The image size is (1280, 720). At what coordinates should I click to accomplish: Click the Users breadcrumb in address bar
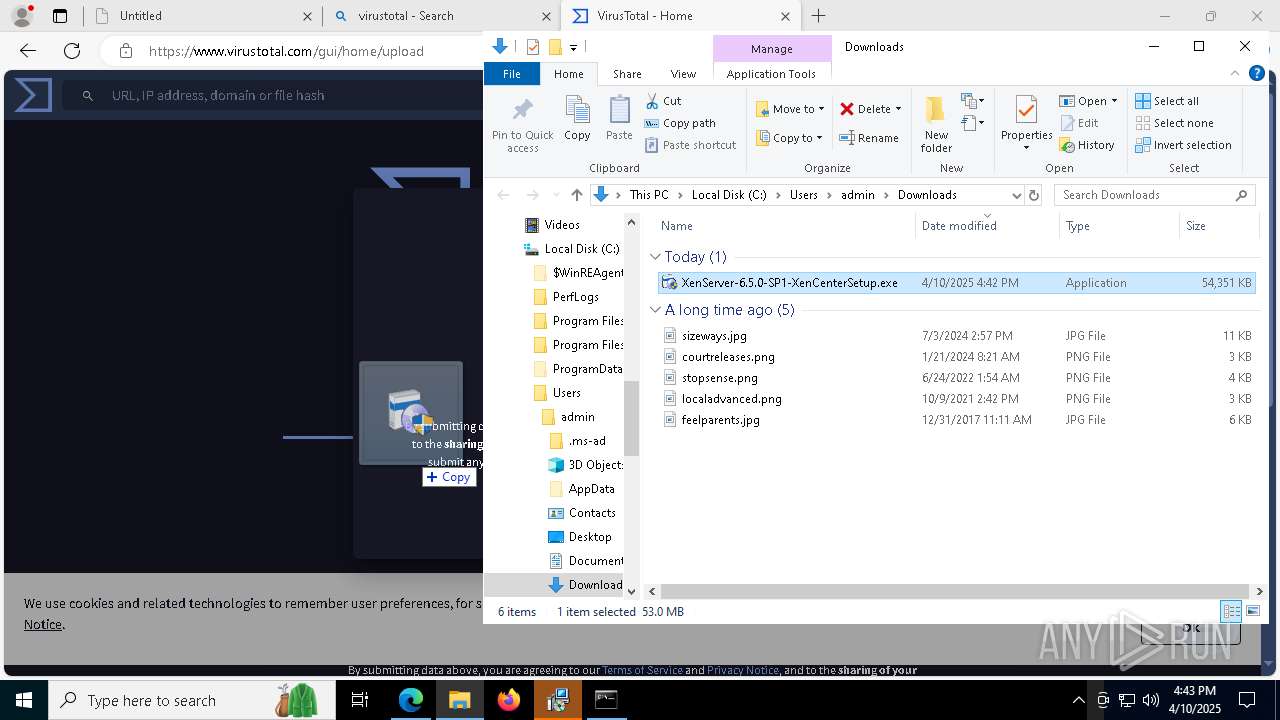(803, 195)
